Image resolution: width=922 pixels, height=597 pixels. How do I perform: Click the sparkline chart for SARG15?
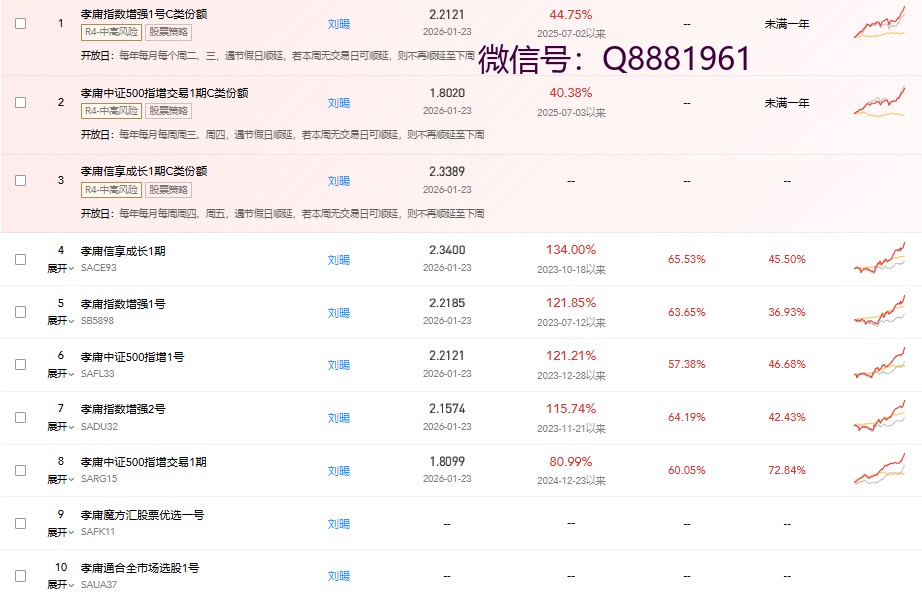tap(879, 470)
